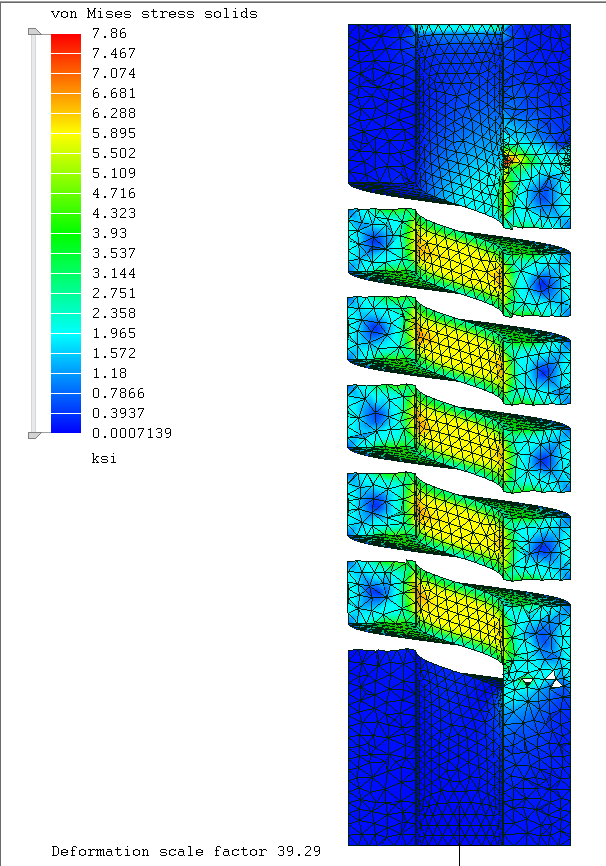Click the 3.537 legend value
The width and height of the screenshot is (606, 866).
[114, 253]
